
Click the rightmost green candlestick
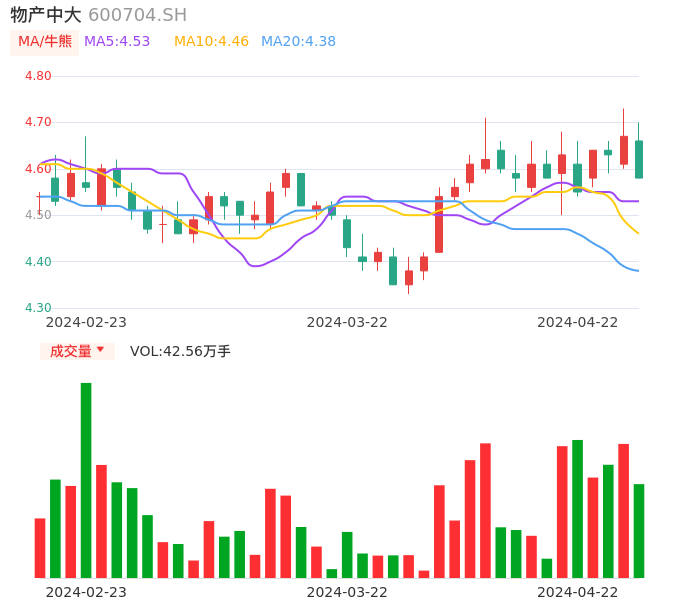click(639, 159)
